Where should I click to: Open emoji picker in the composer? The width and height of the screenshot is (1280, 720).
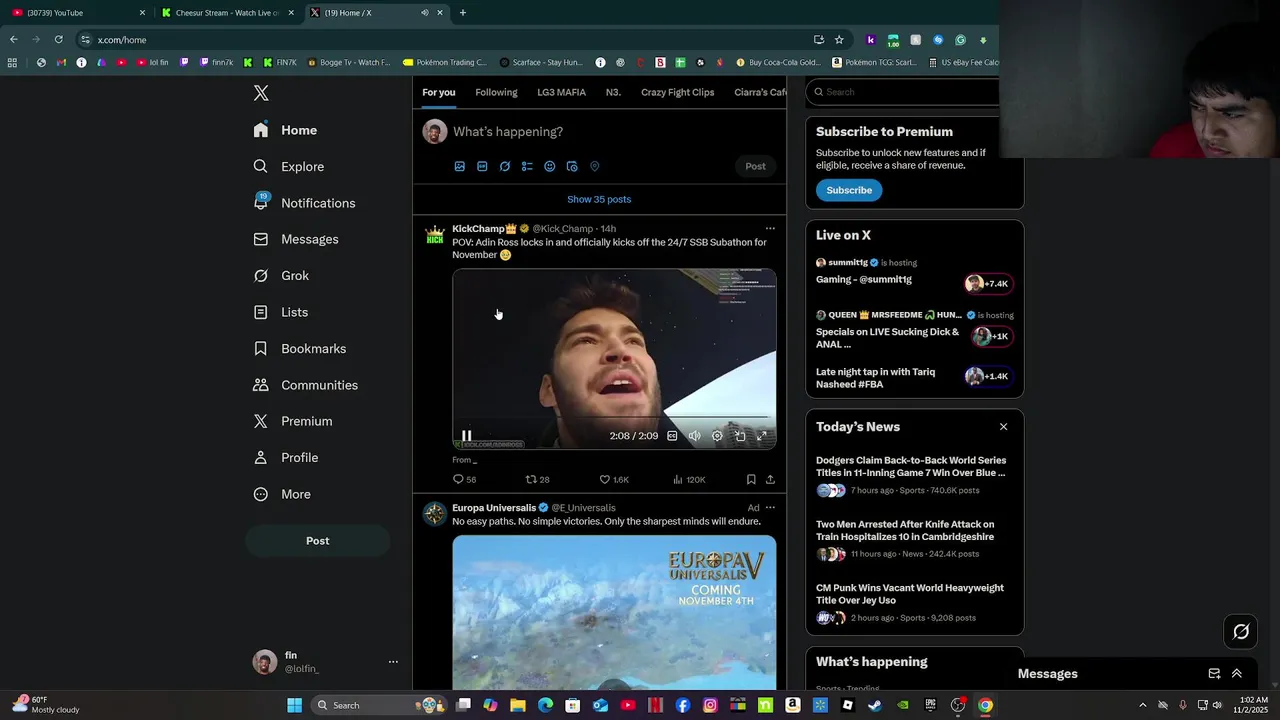tap(549, 167)
